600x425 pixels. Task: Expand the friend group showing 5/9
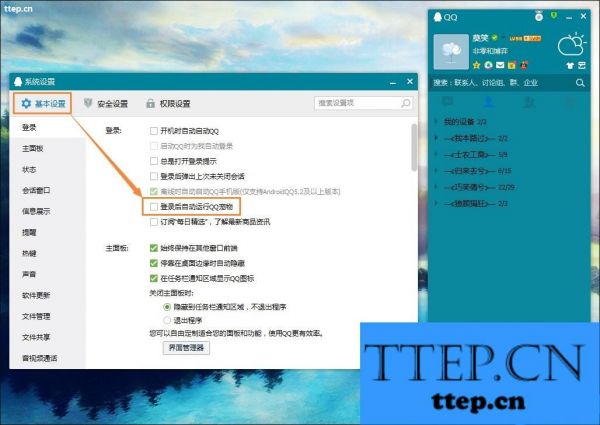(436, 155)
